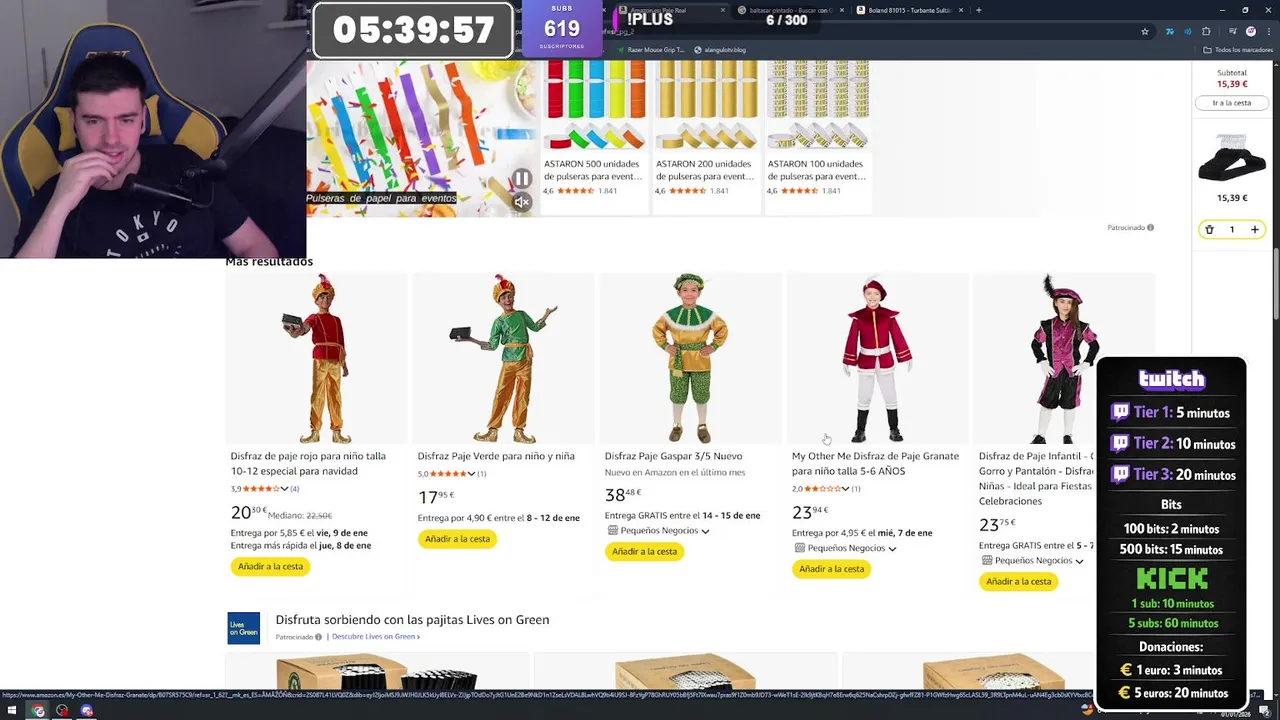Viewport: 1280px width, 720px height.
Task: Click the ASTARON 200 gold wristbands image
Action: (707, 105)
